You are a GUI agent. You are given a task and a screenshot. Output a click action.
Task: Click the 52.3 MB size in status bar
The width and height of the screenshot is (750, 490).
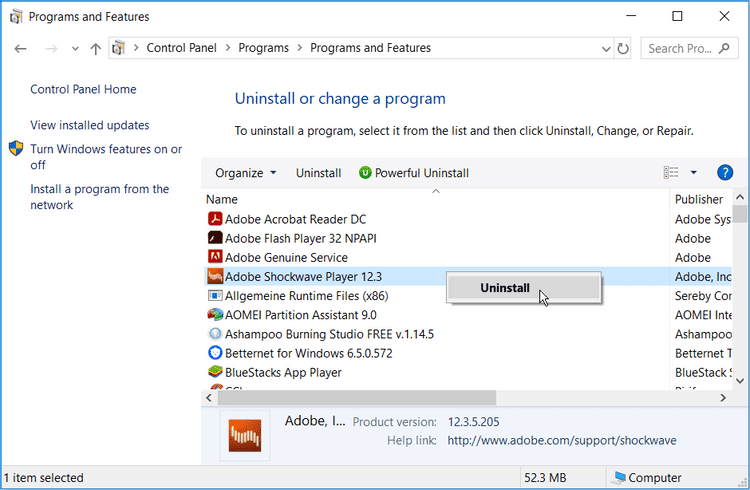click(x=545, y=478)
